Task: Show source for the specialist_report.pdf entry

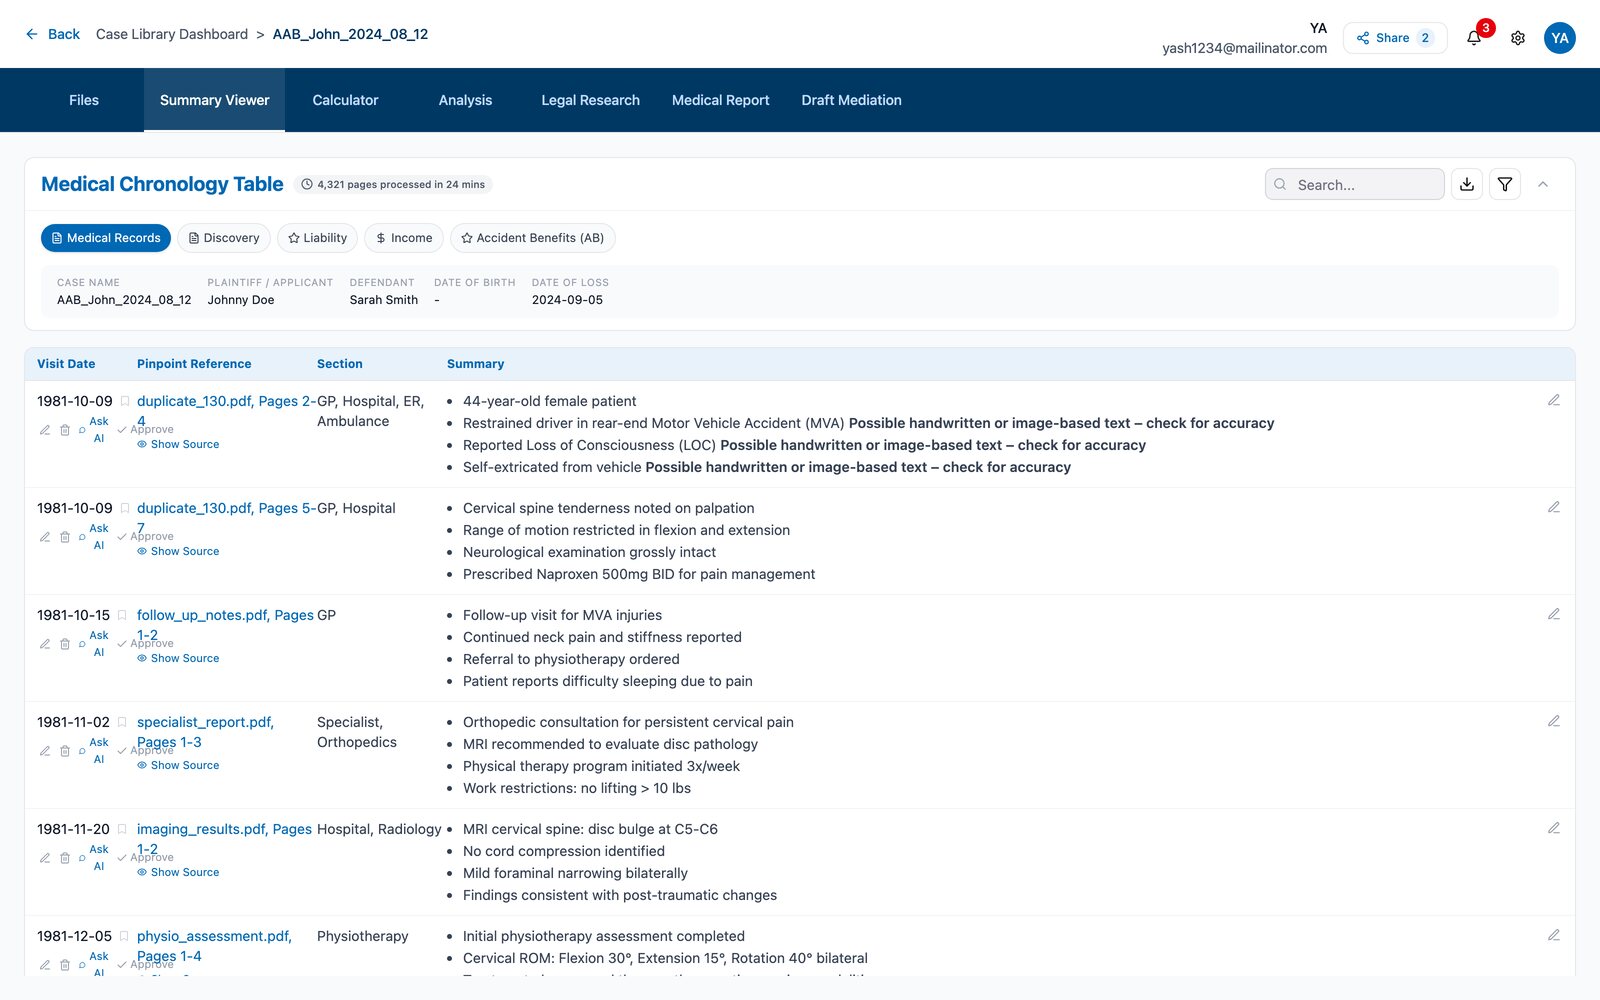Action: pyautogui.click(x=178, y=765)
